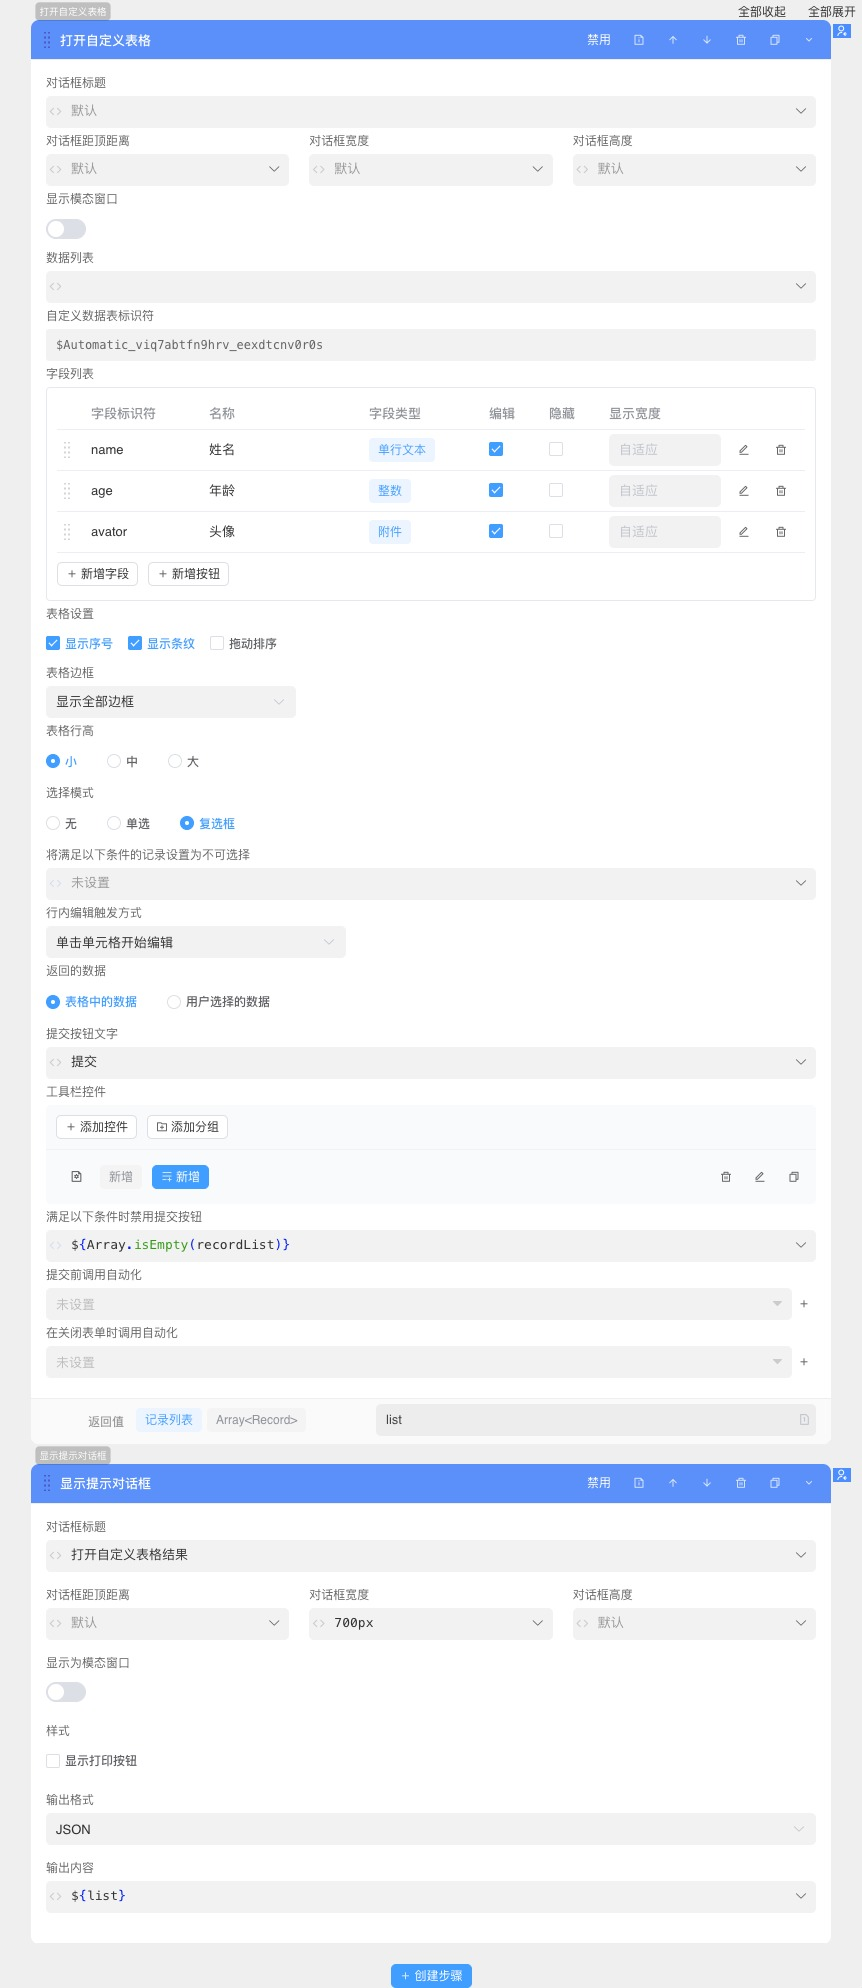Screen dimensions: 862x1988
Task: Check the hidden checkbox for age
Action: tap(556, 490)
